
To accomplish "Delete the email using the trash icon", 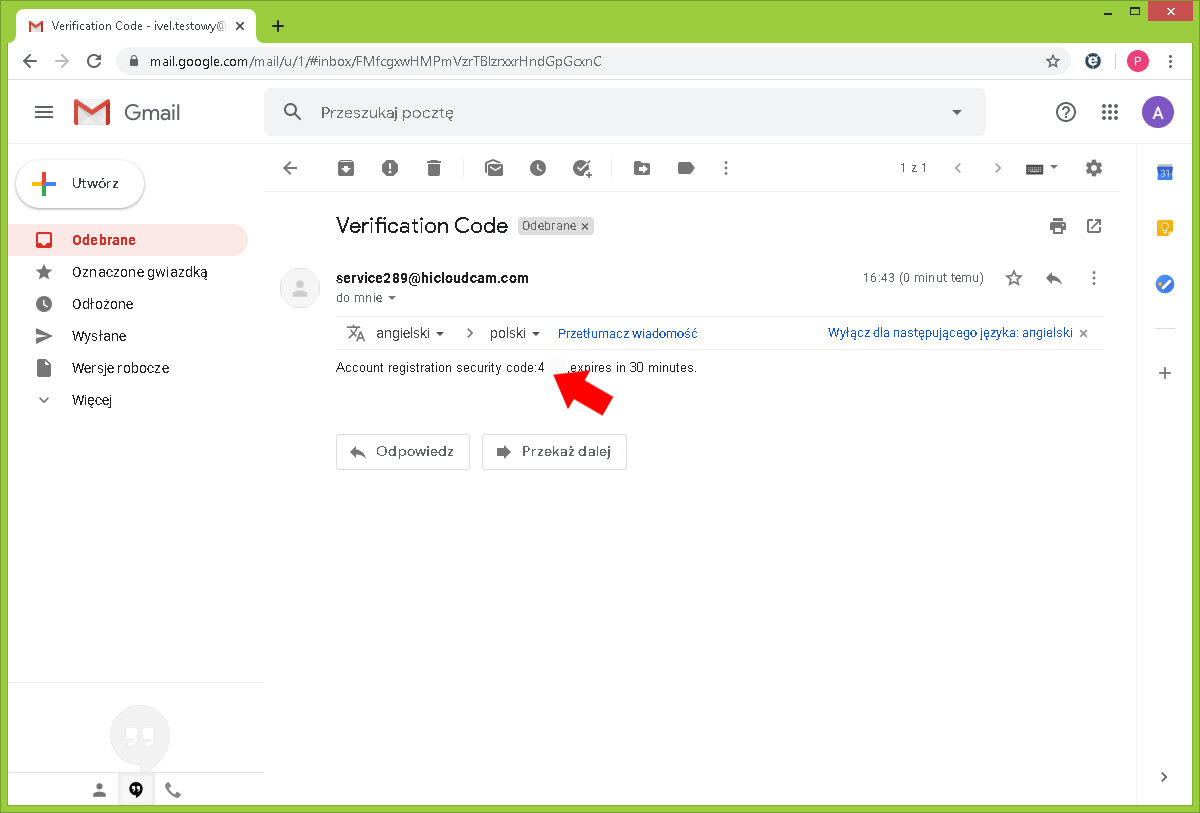I will tap(434, 168).
